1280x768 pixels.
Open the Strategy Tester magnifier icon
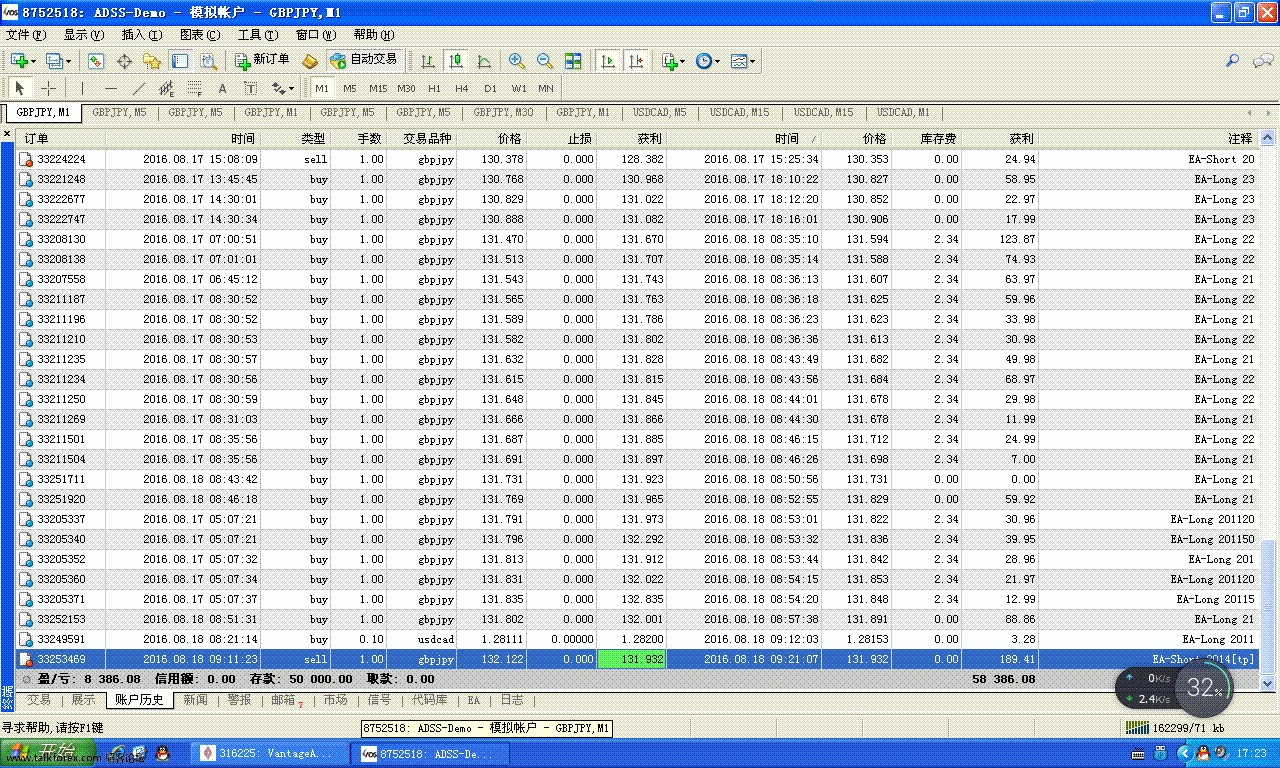click(x=208, y=61)
